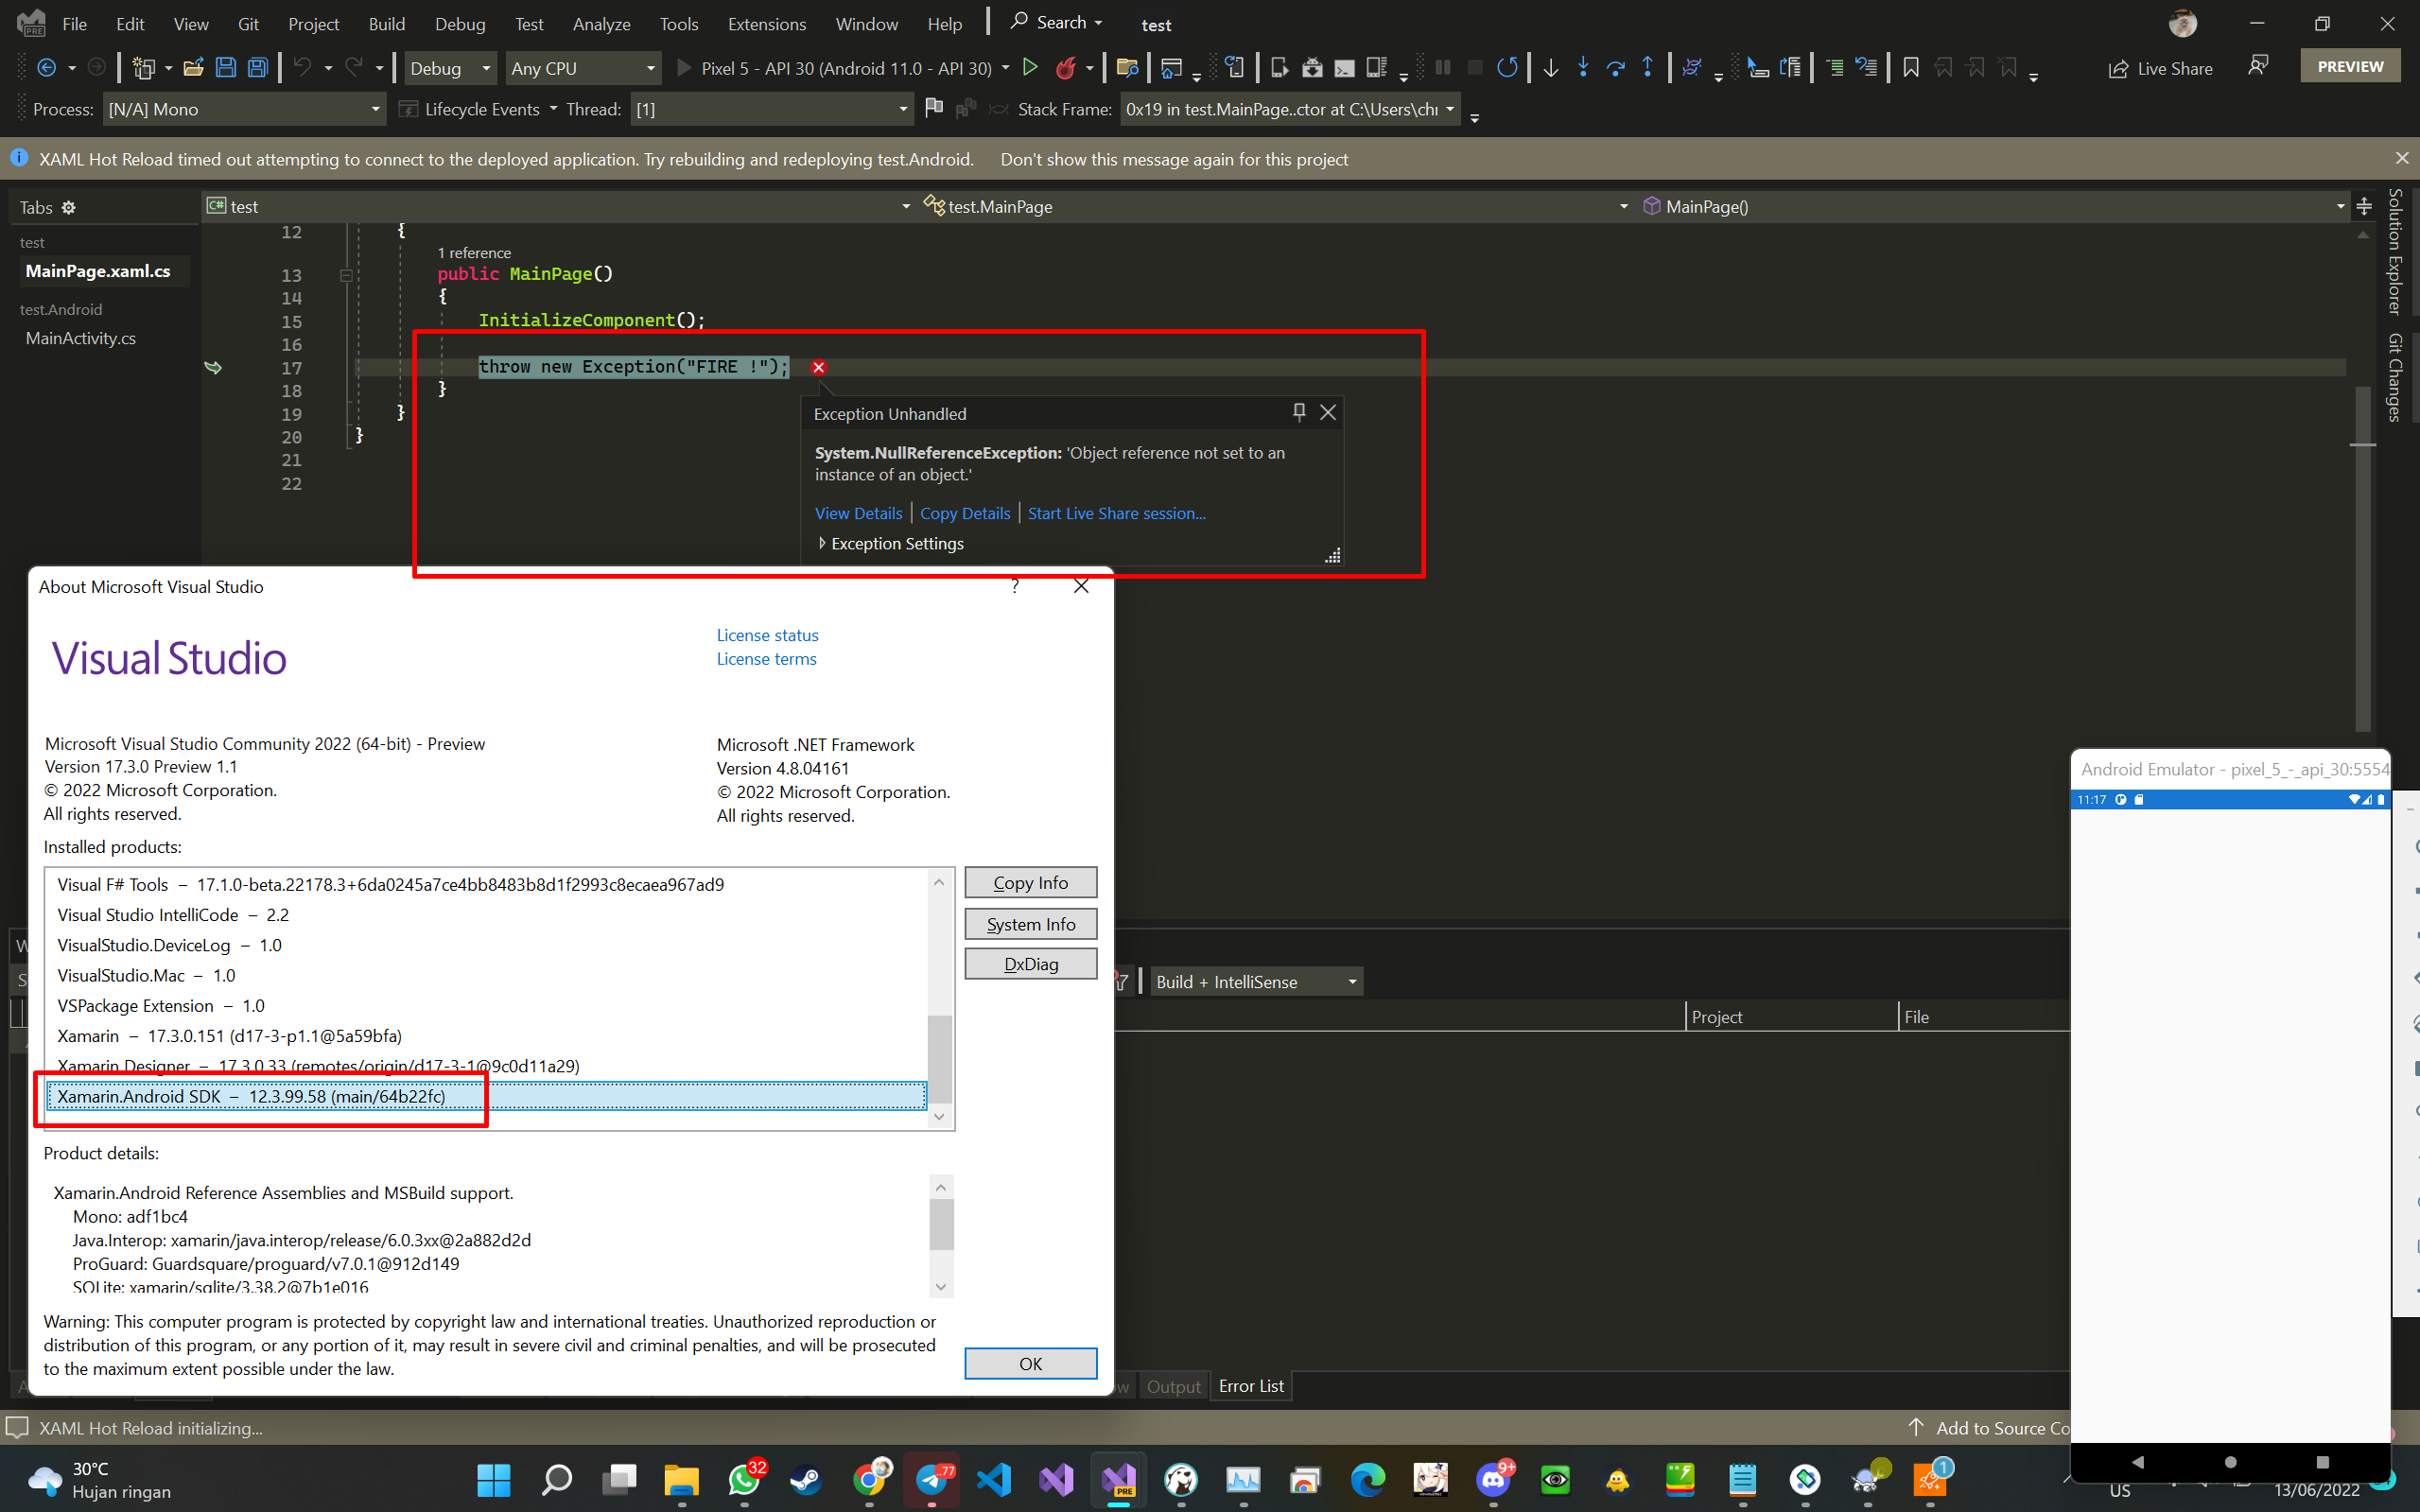The width and height of the screenshot is (2420, 1512).
Task: Click the Copy Info button
Action: pos(1030,882)
